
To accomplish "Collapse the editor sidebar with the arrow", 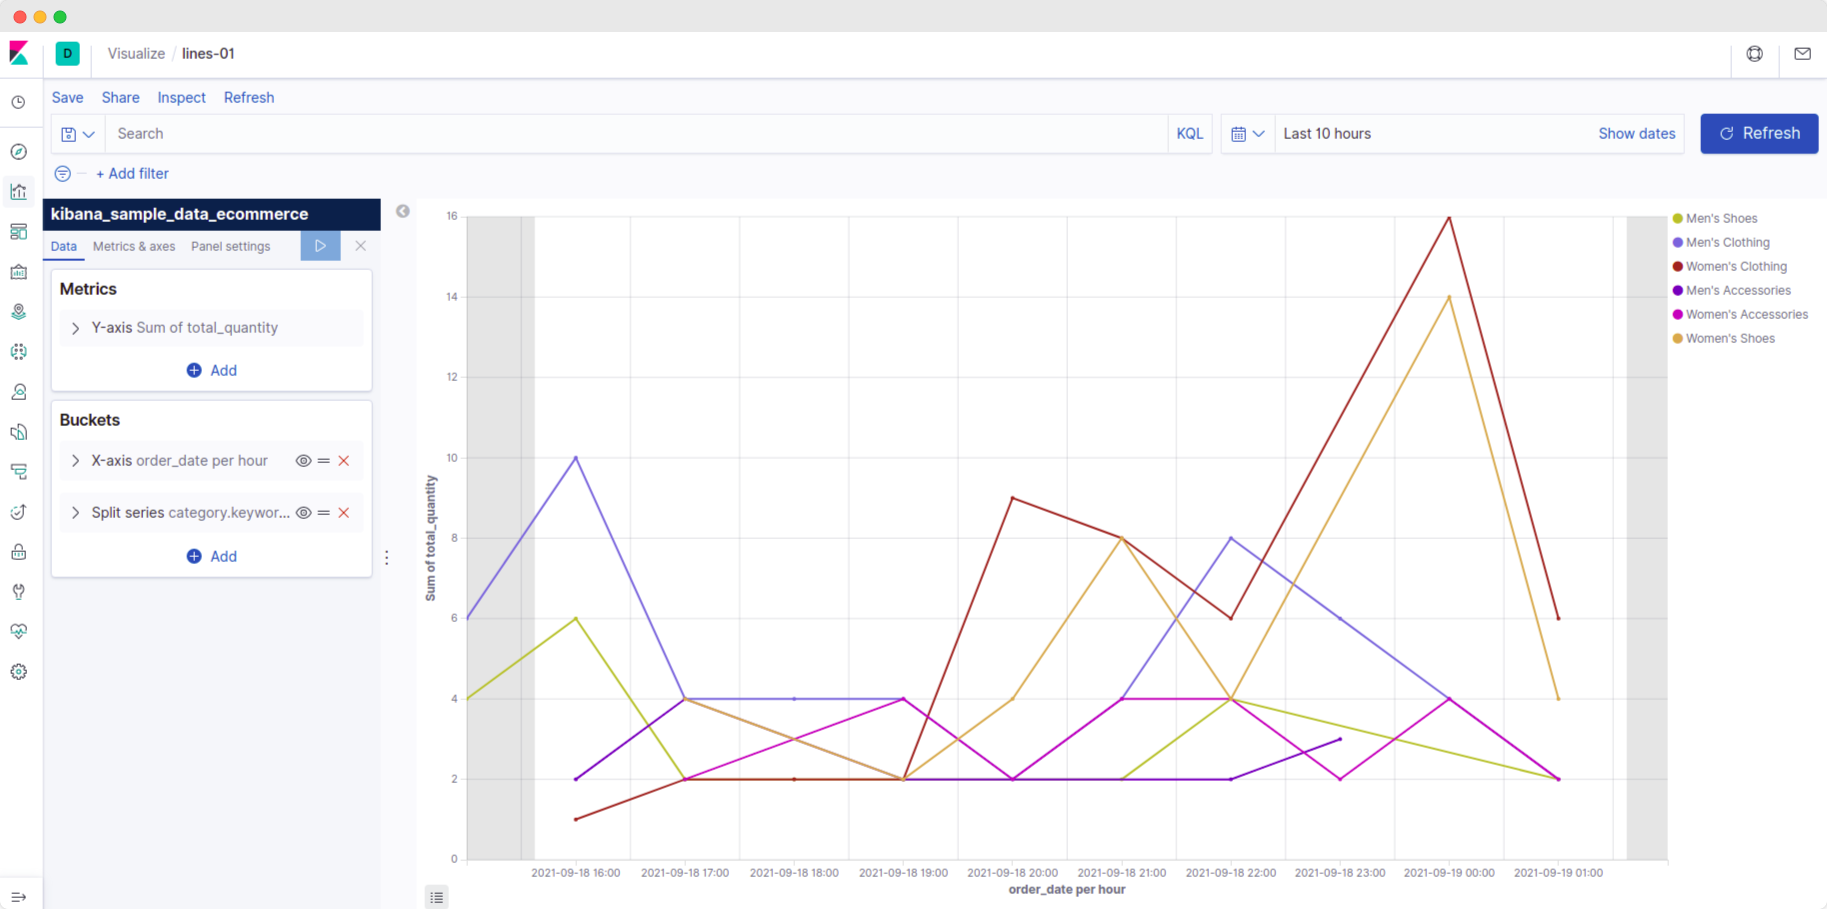I will coord(403,211).
